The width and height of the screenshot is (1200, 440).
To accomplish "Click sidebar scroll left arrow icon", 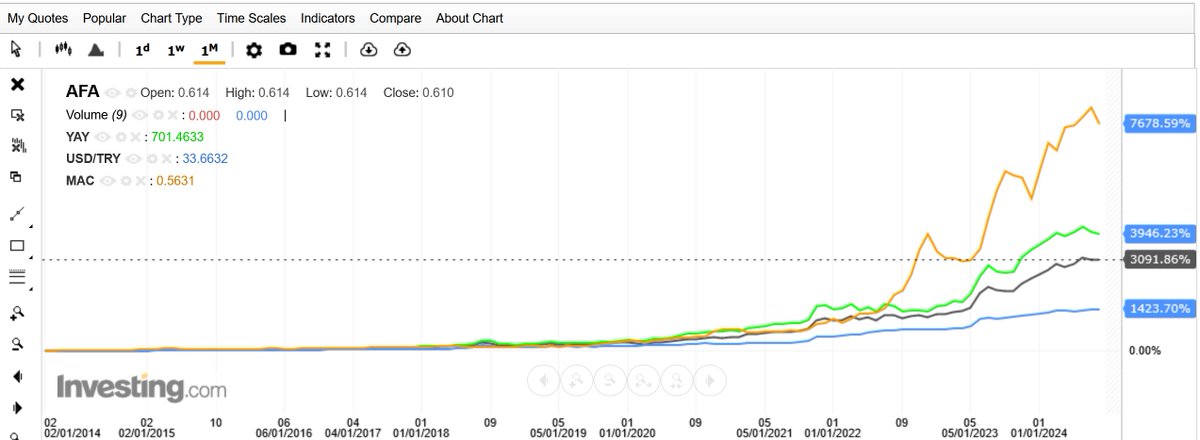I will (17, 377).
